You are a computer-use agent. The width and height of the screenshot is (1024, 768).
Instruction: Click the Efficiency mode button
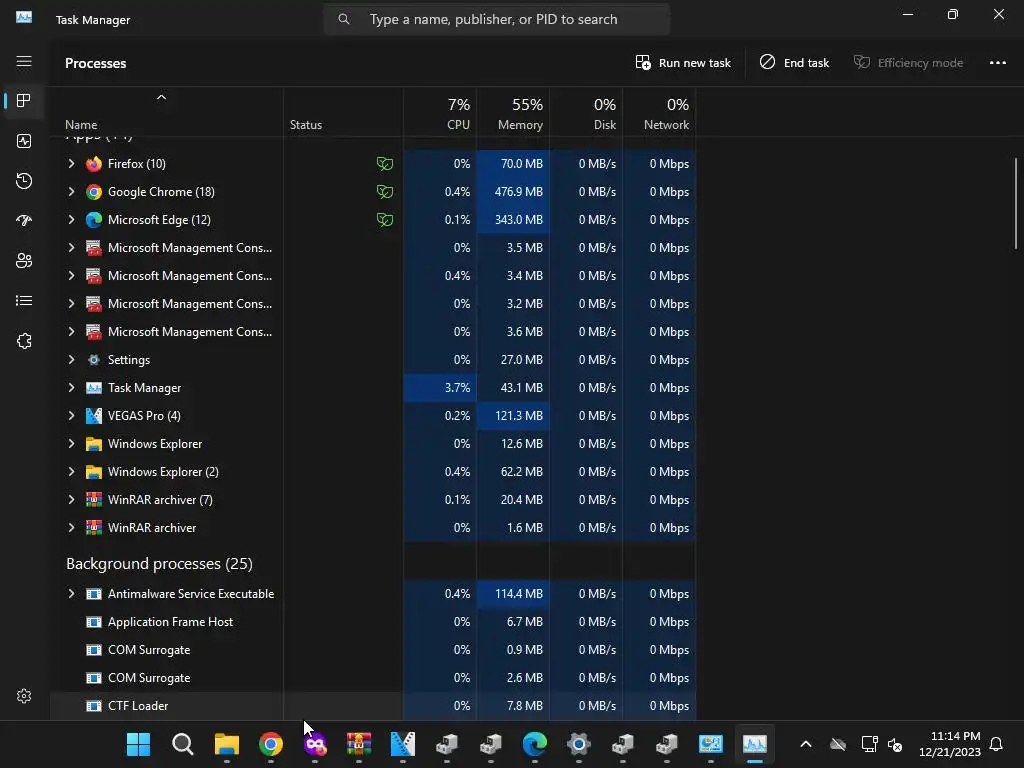[x=908, y=63]
